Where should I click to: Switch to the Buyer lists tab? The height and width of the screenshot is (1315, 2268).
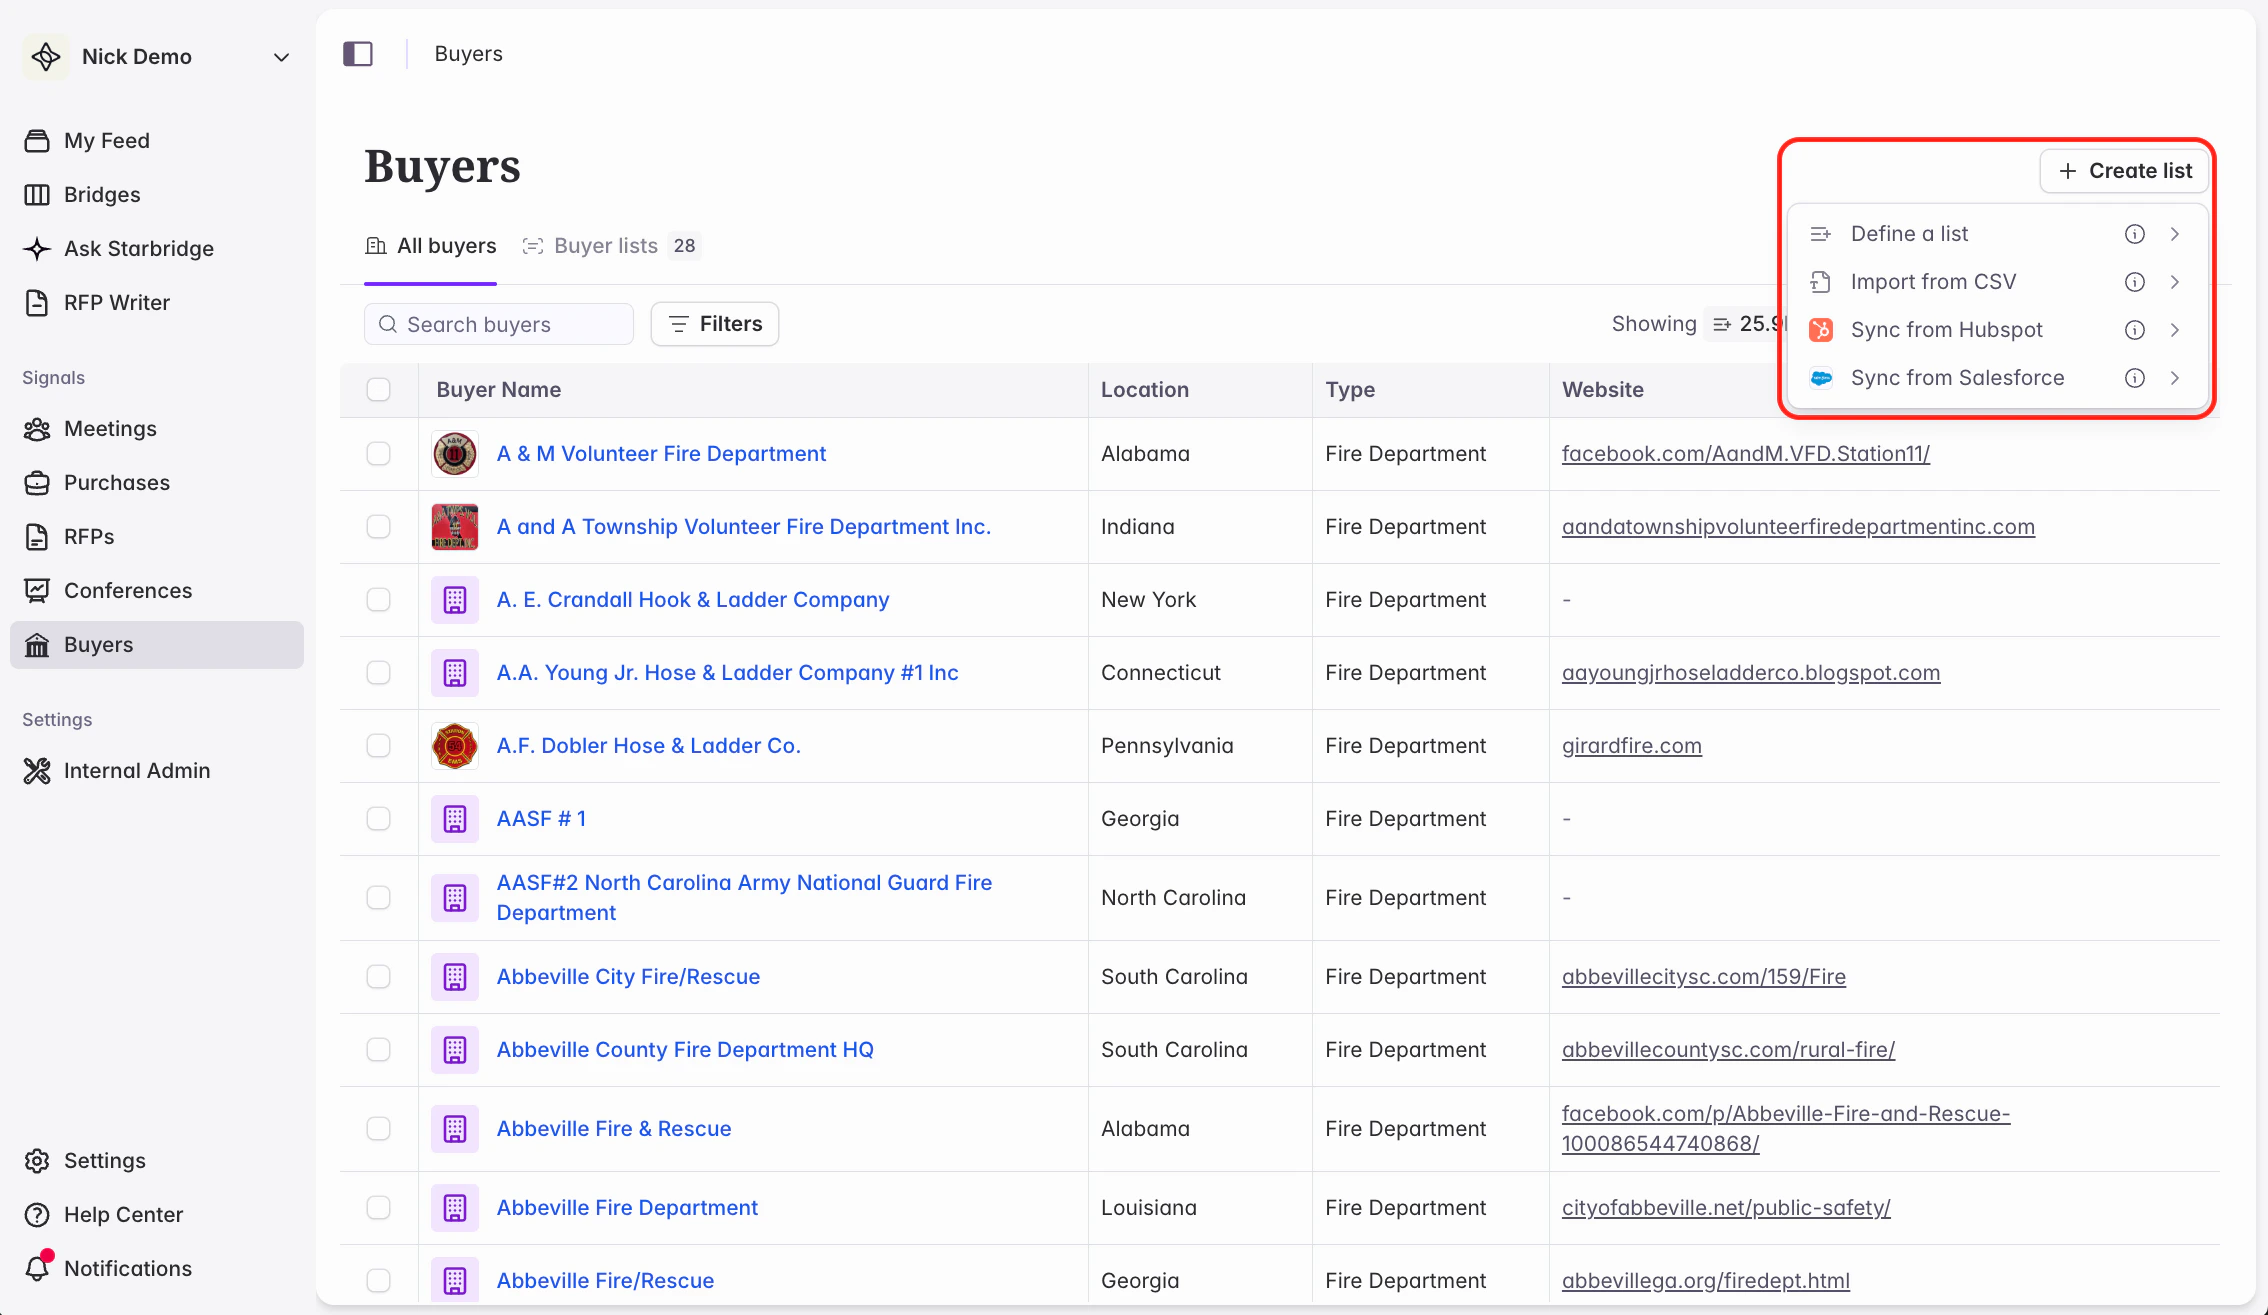pyautogui.click(x=605, y=246)
